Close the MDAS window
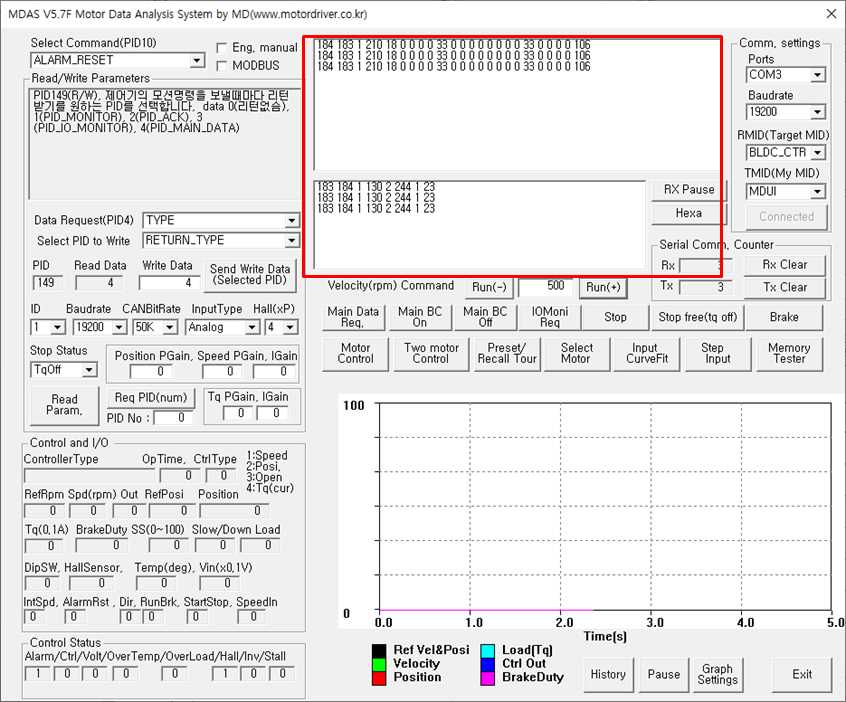 click(x=831, y=13)
